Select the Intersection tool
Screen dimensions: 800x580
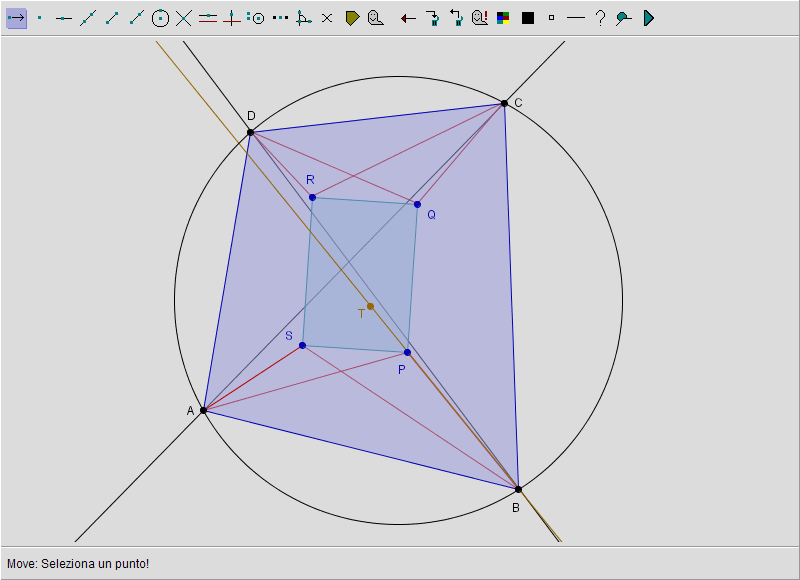(x=184, y=18)
